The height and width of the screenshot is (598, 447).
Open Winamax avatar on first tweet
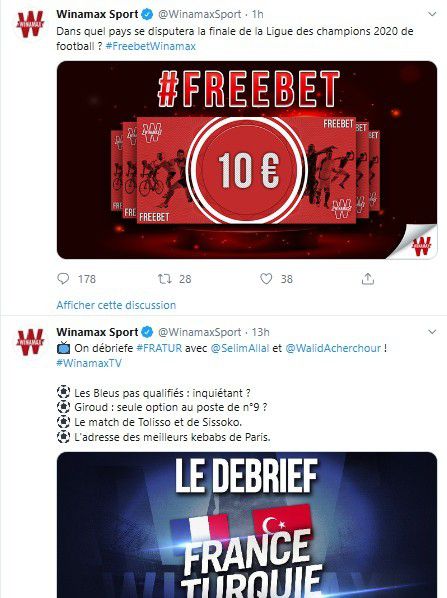(30, 24)
